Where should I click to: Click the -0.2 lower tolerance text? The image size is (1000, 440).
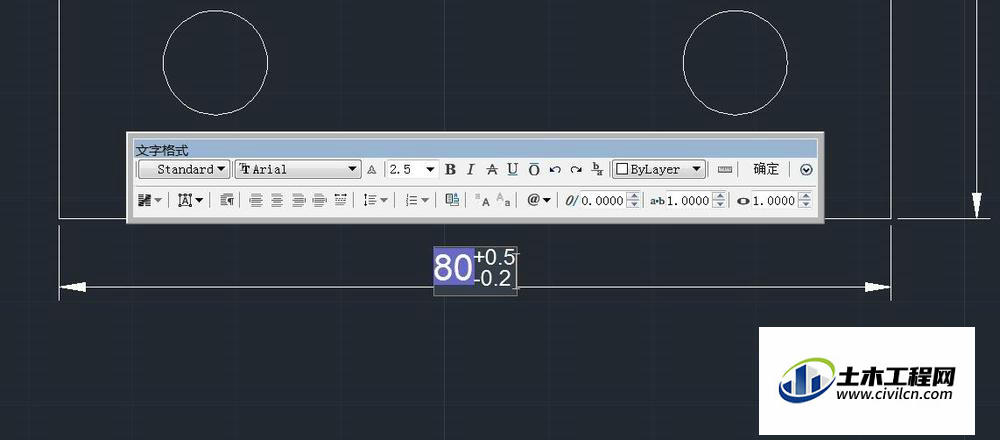(x=492, y=278)
